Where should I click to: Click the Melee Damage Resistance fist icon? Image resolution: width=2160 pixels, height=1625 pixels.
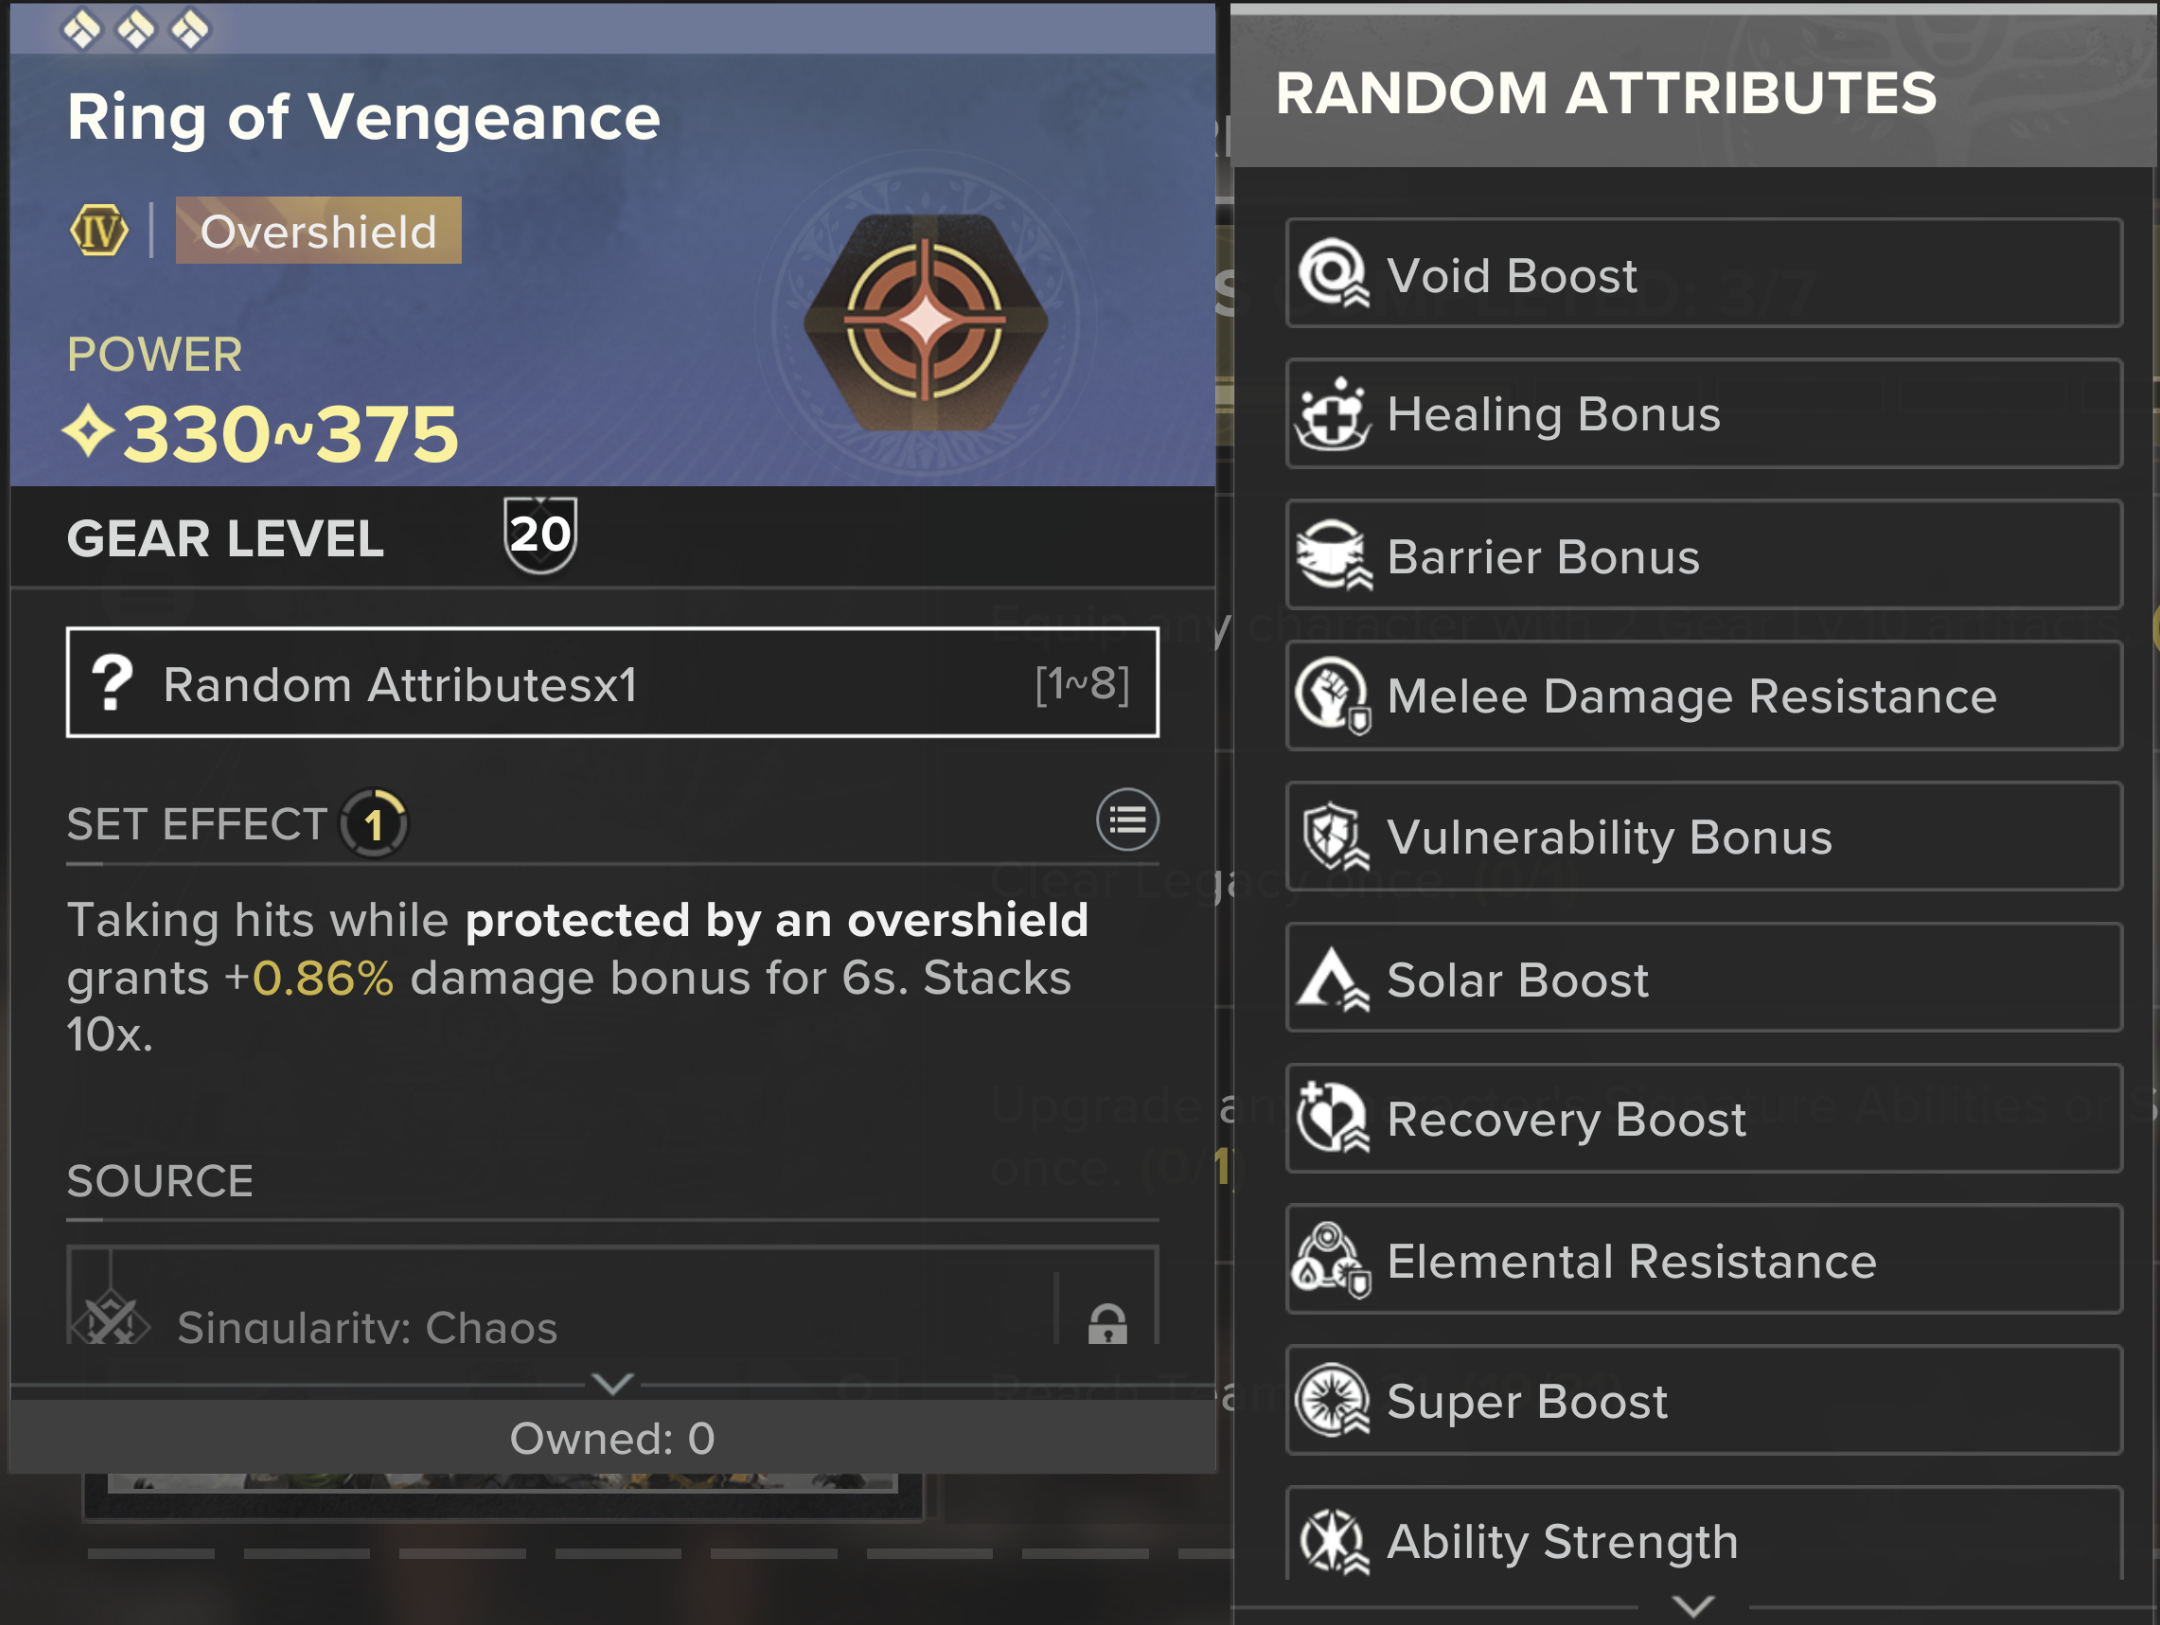(1332, 696)
